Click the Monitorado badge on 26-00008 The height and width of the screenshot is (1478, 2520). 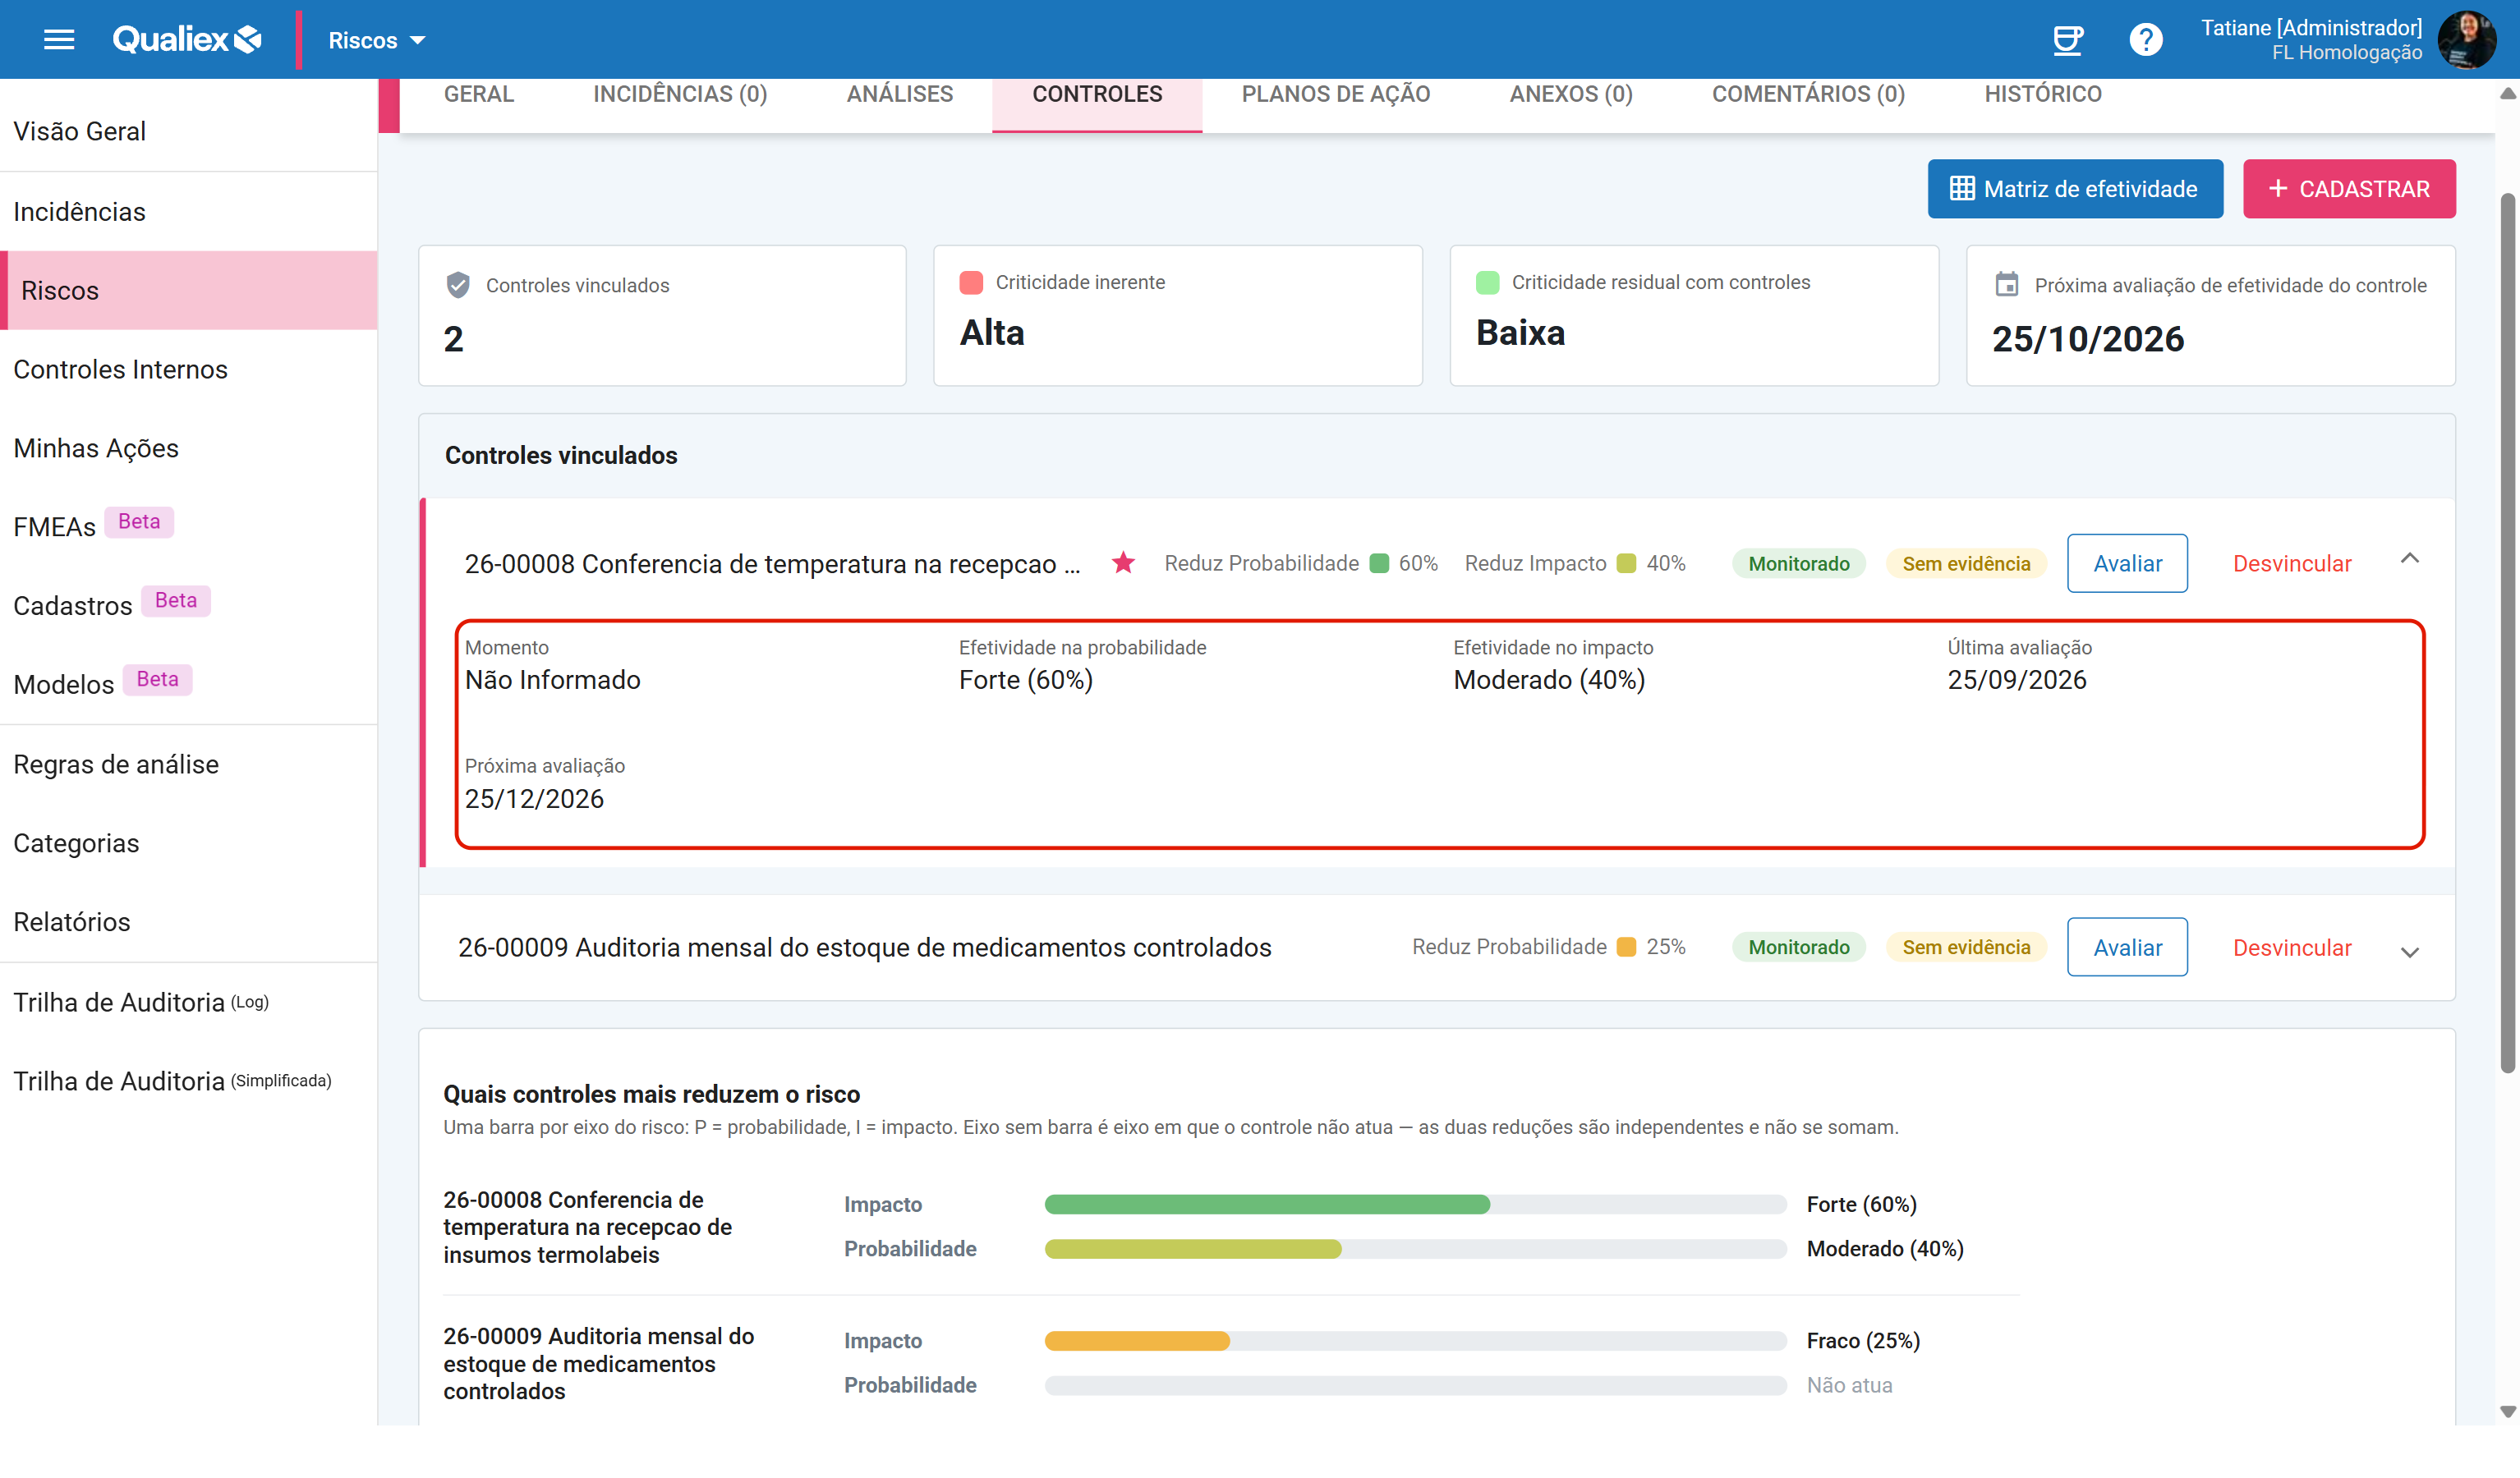pyautogui.click(x=1798, y=563)
